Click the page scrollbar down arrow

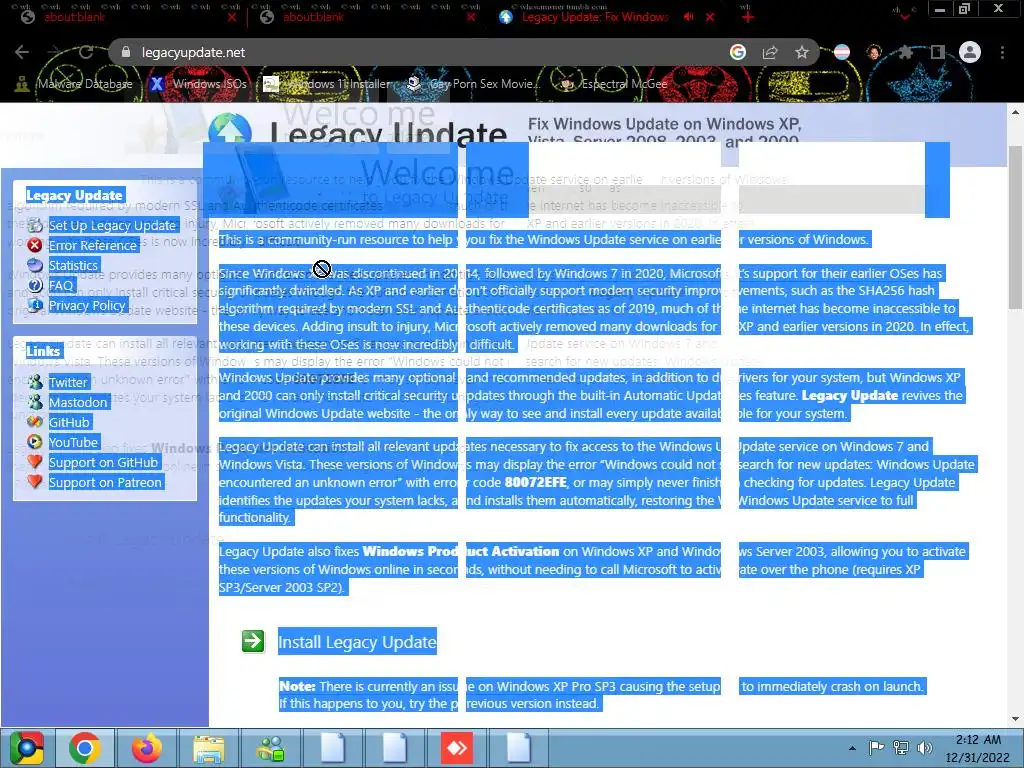[1015, 719]
